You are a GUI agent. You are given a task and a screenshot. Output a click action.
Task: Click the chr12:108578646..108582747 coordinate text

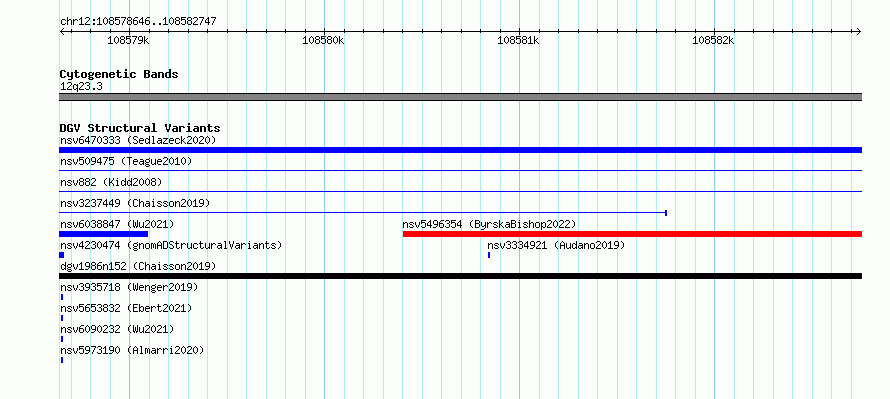[138, 22]
